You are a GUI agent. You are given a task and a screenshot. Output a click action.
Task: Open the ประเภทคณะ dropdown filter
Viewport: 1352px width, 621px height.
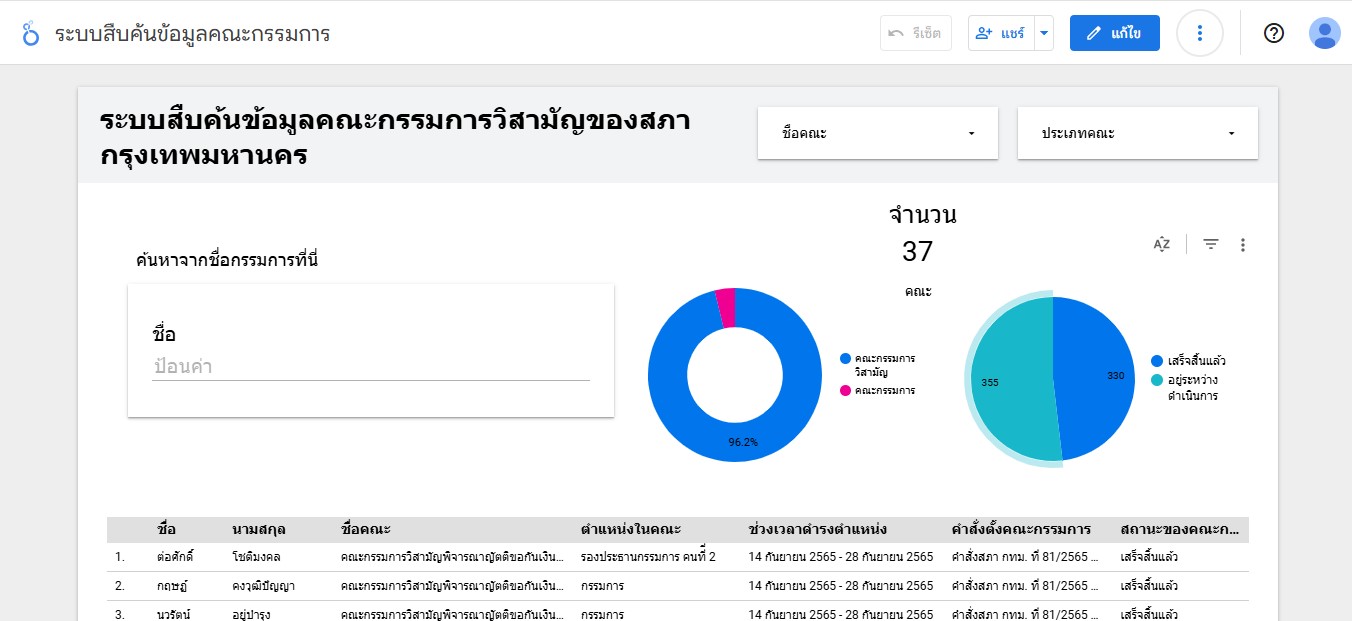[x=1137, y=133]
